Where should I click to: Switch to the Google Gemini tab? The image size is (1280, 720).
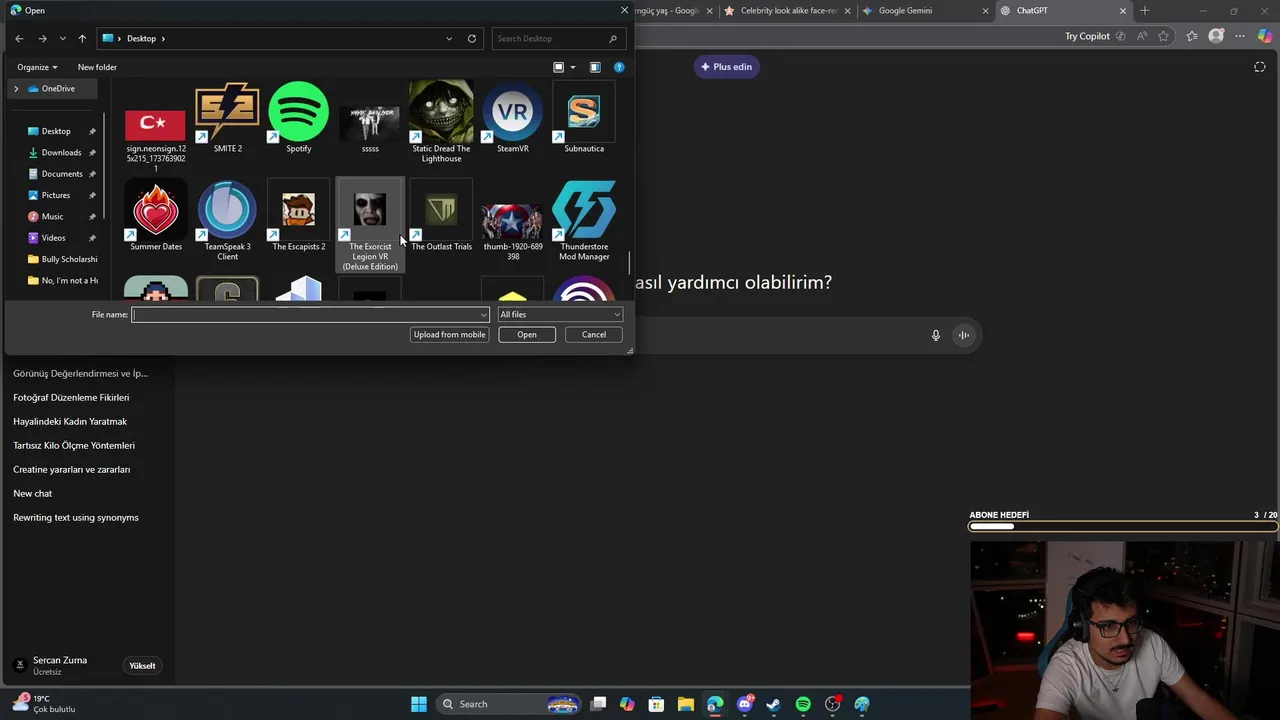tap(923, 11)
